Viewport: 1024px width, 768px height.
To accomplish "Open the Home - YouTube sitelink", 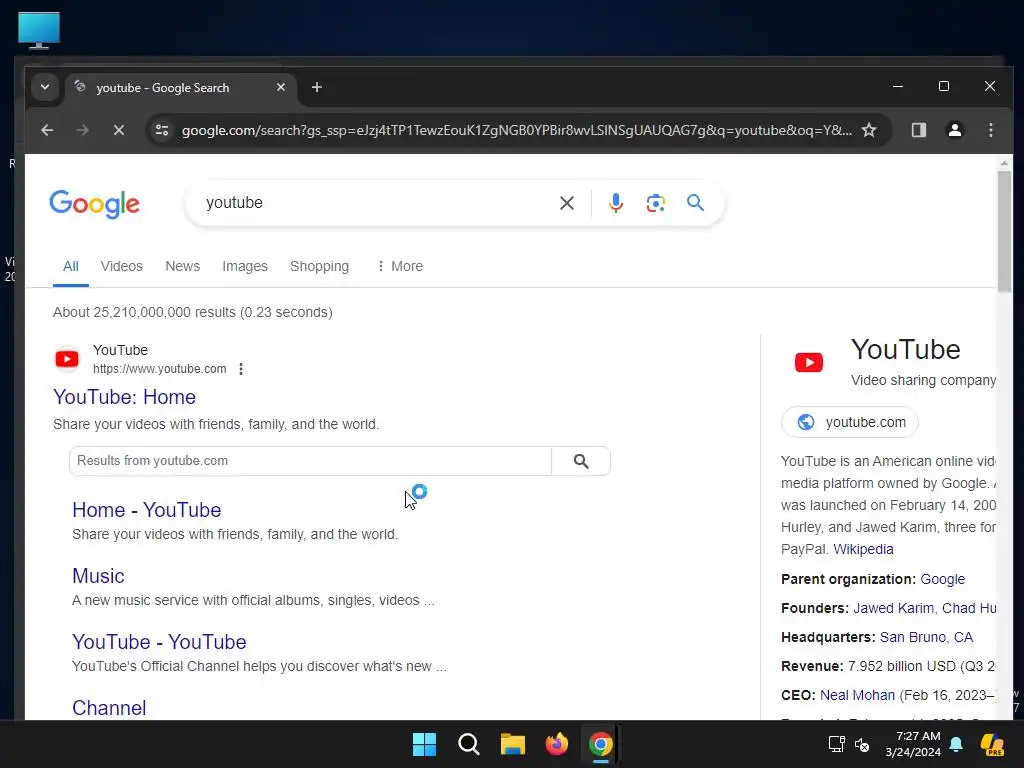I will 146,510.
